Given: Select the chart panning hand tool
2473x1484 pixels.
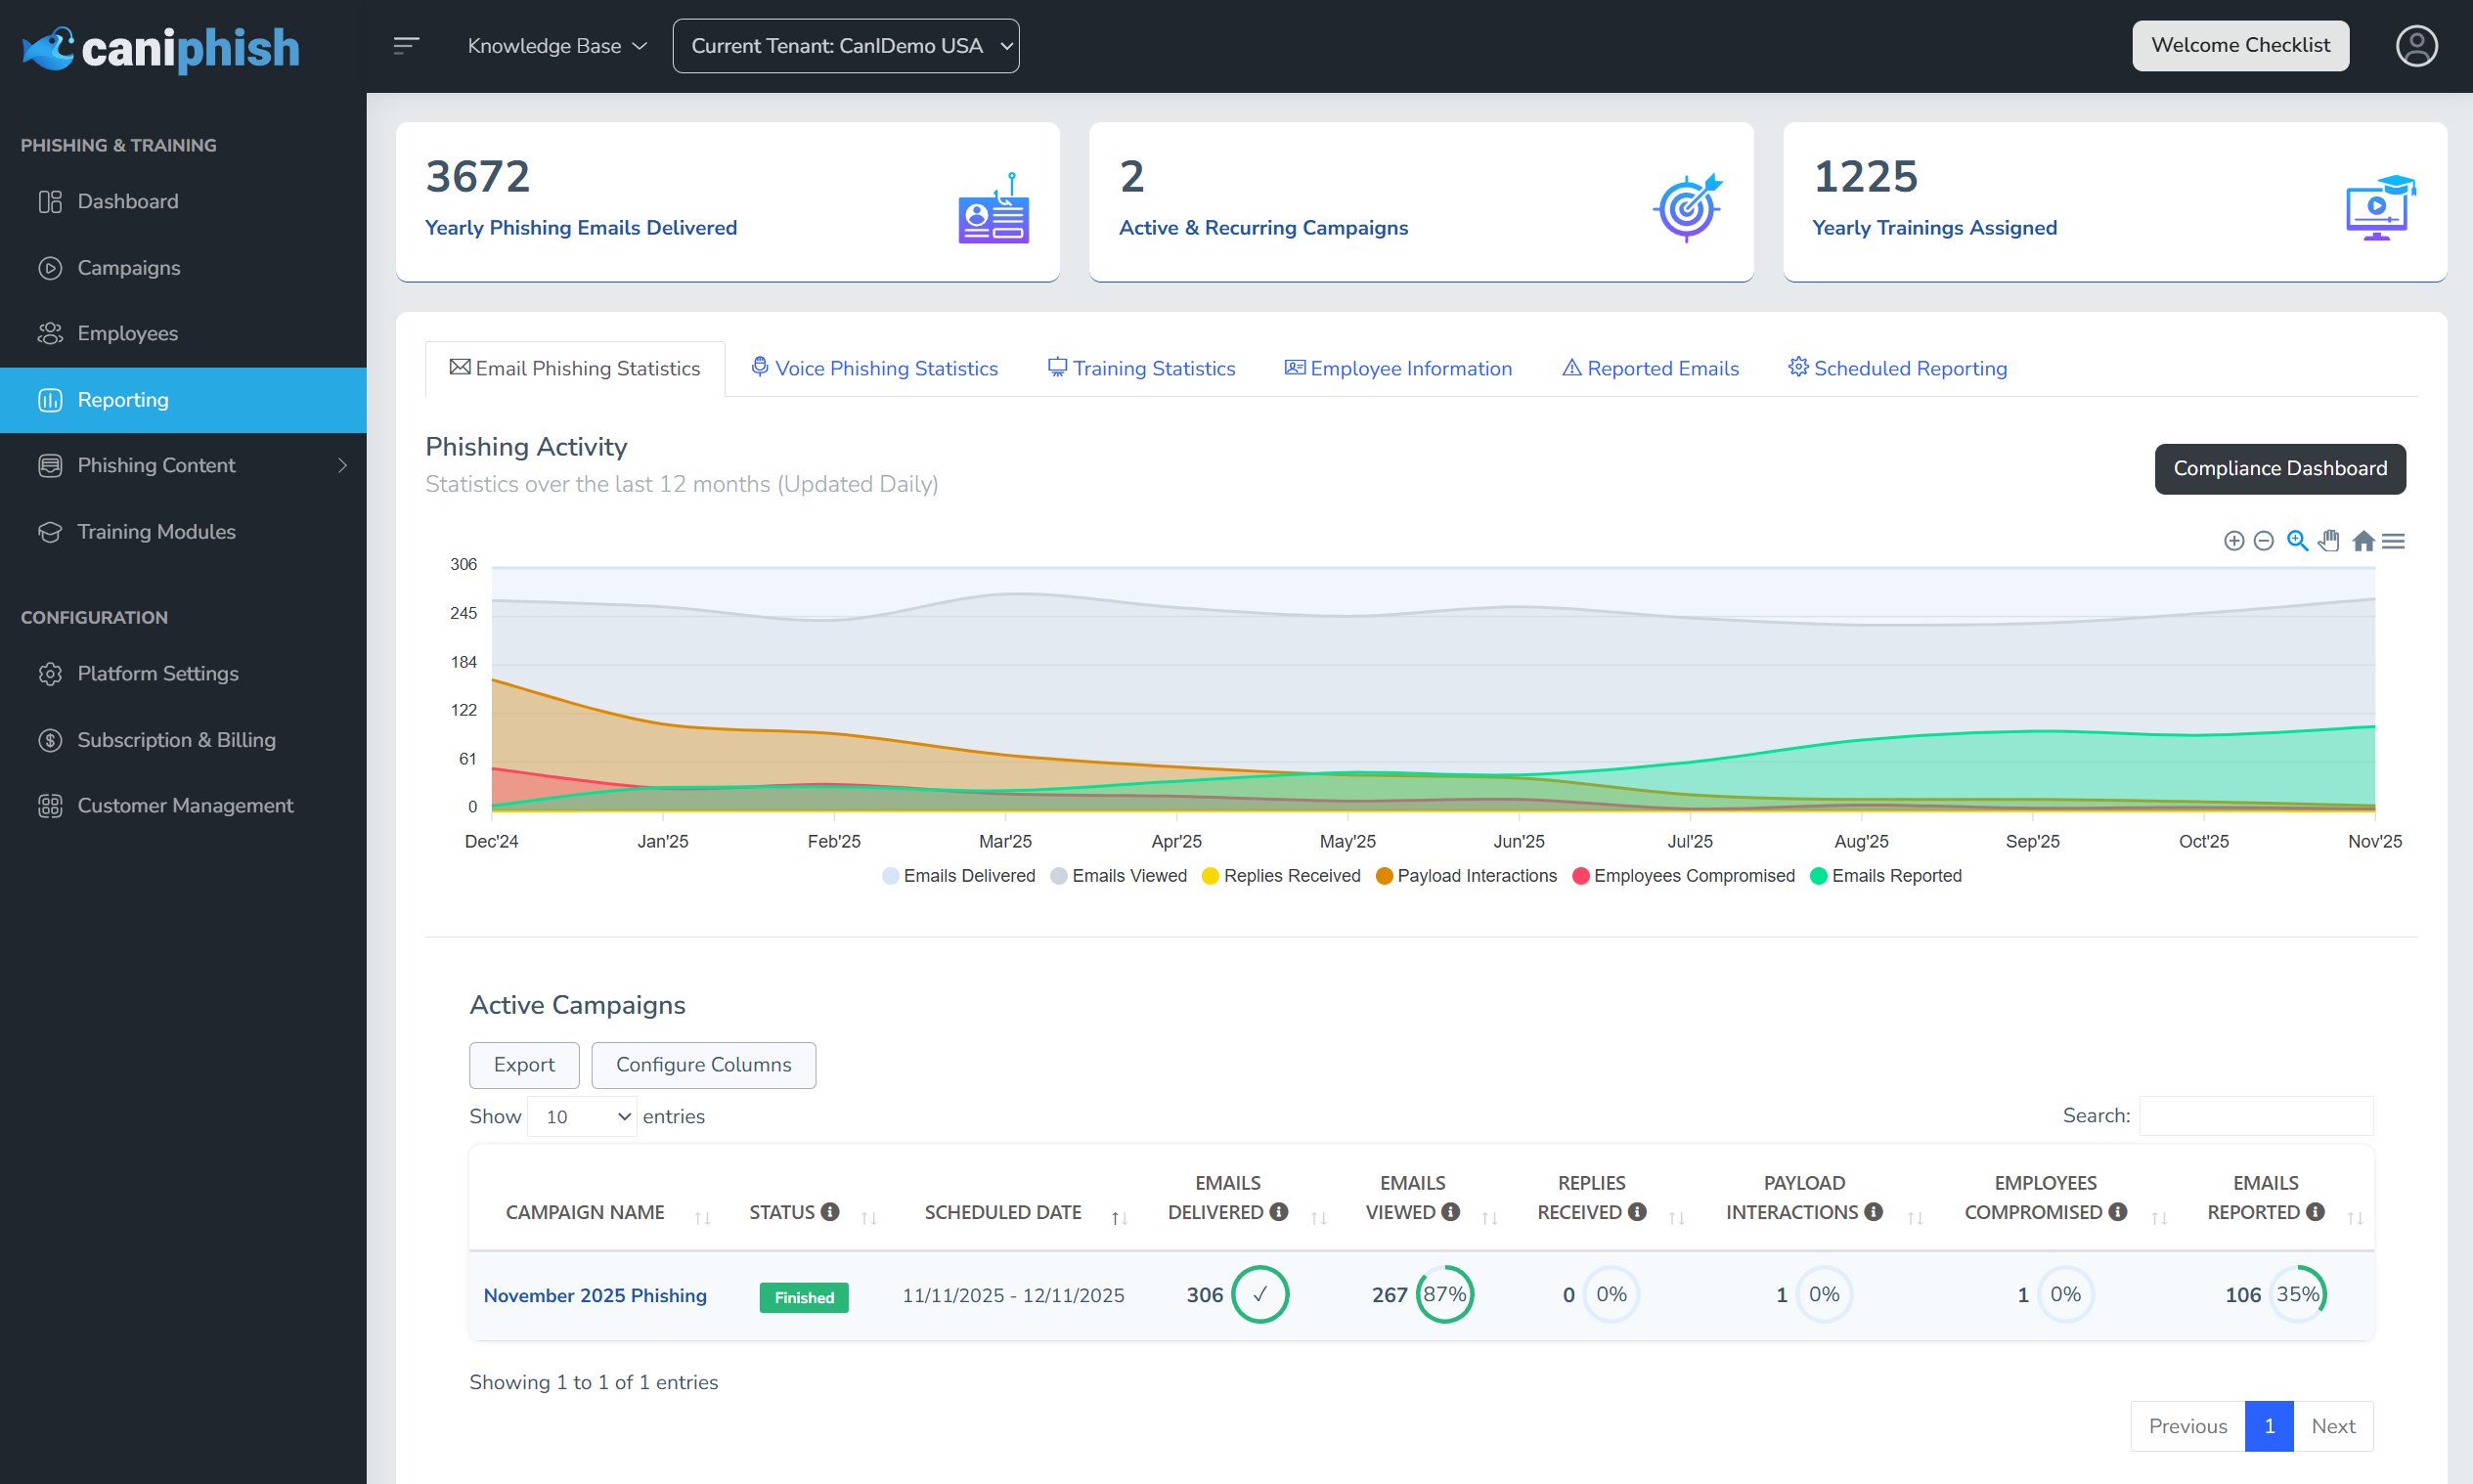Looking at the screenshot, I should coord(2329,541).
